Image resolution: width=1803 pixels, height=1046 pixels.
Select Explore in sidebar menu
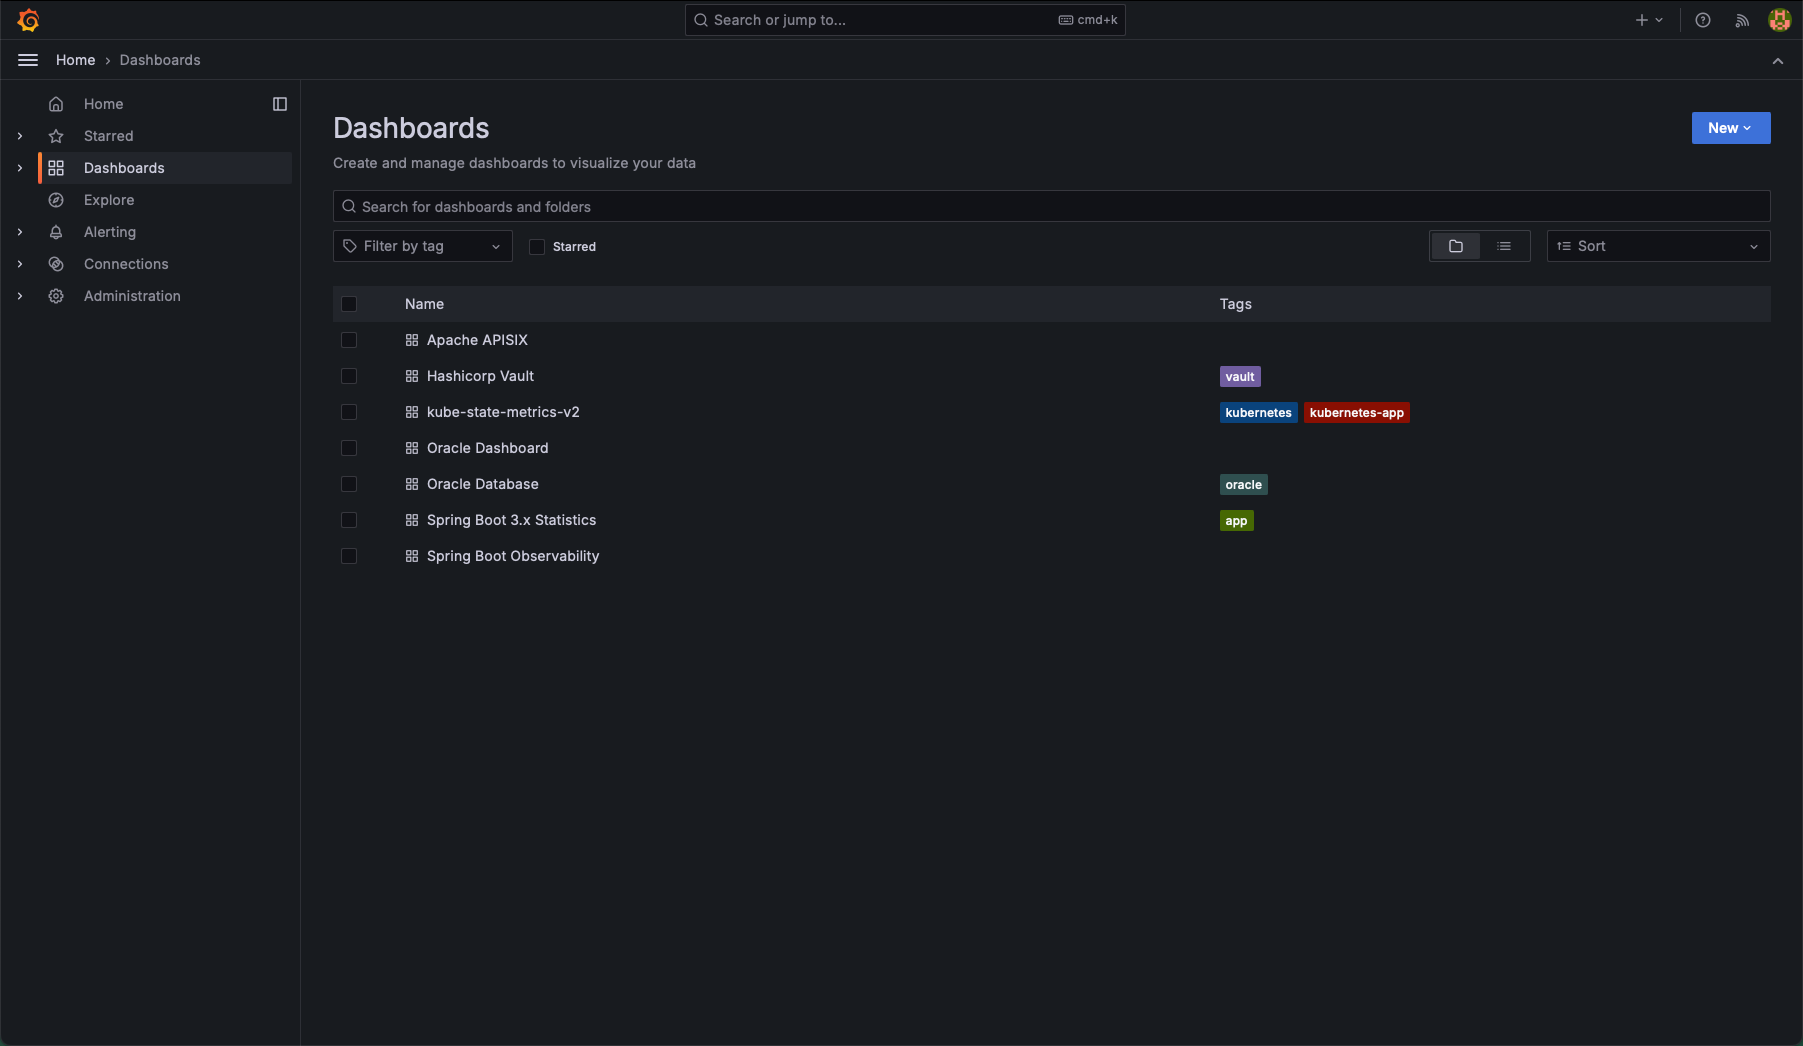coord(109,200)
